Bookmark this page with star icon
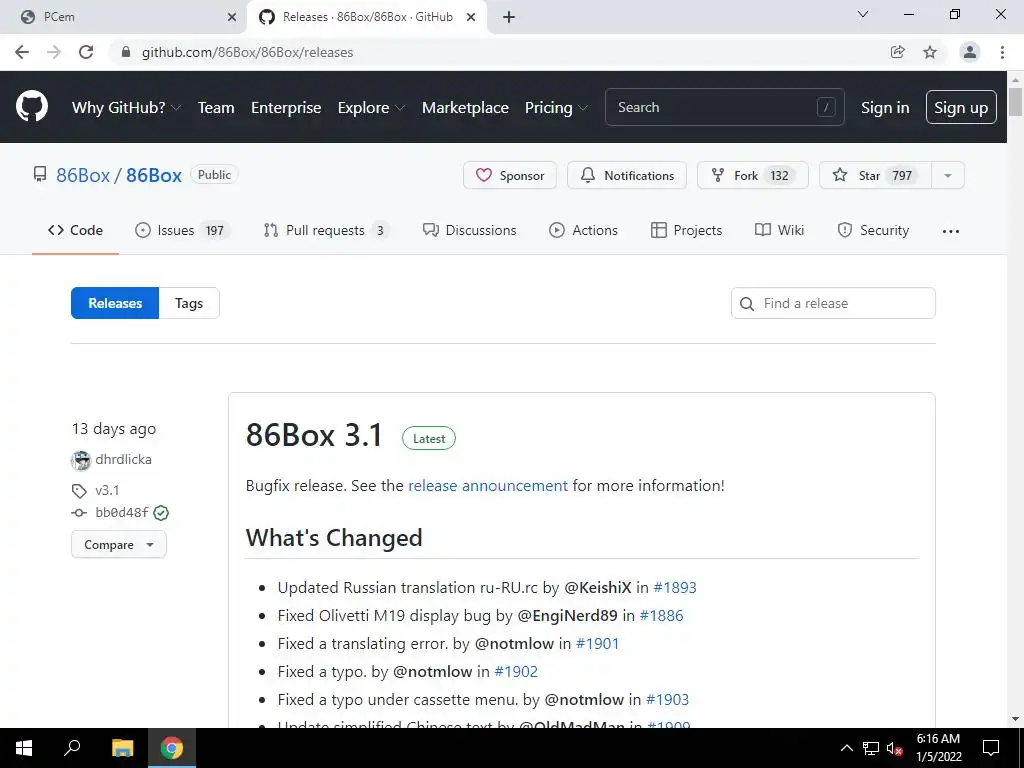 point(930,52)
